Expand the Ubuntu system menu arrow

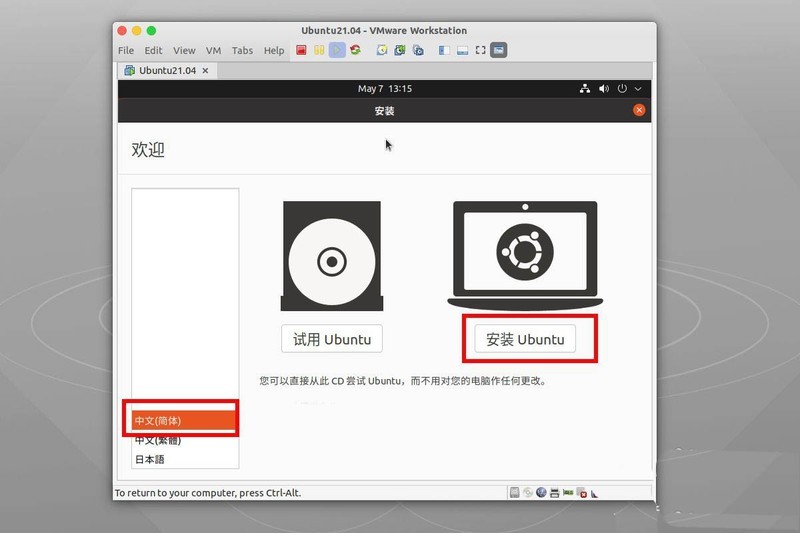coord(638,89)
